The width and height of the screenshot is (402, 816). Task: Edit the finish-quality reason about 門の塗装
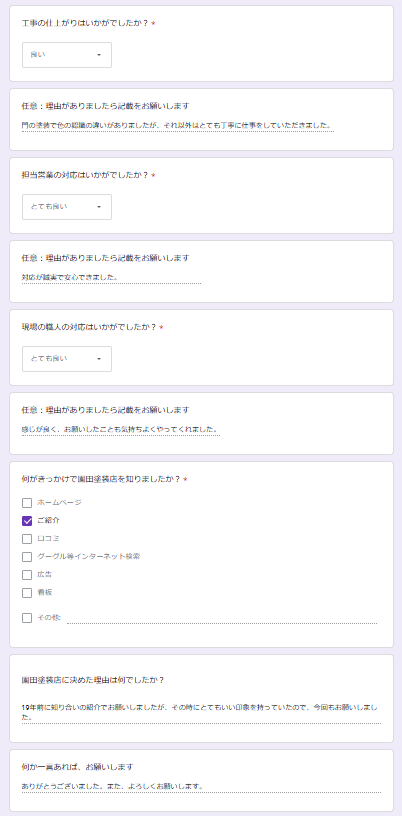178,125
